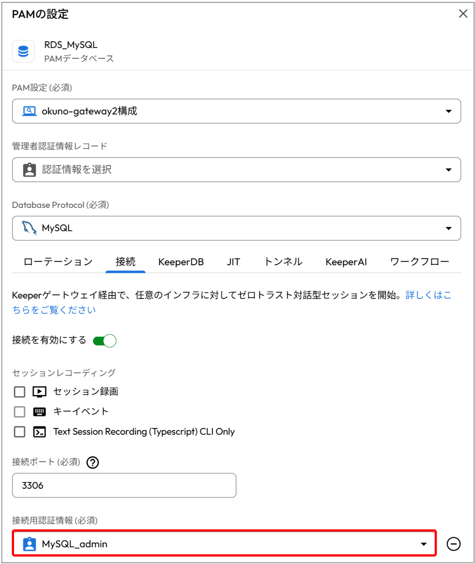
Task: Click the セッションレコーディング section label
Action: click(64, 373)
